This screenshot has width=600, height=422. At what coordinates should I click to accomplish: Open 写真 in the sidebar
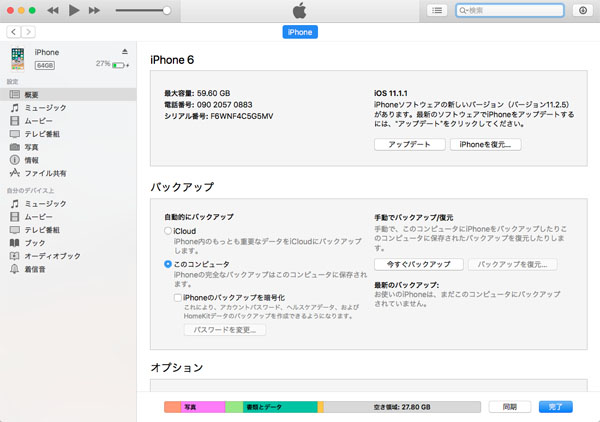click(x=68, y=147)
